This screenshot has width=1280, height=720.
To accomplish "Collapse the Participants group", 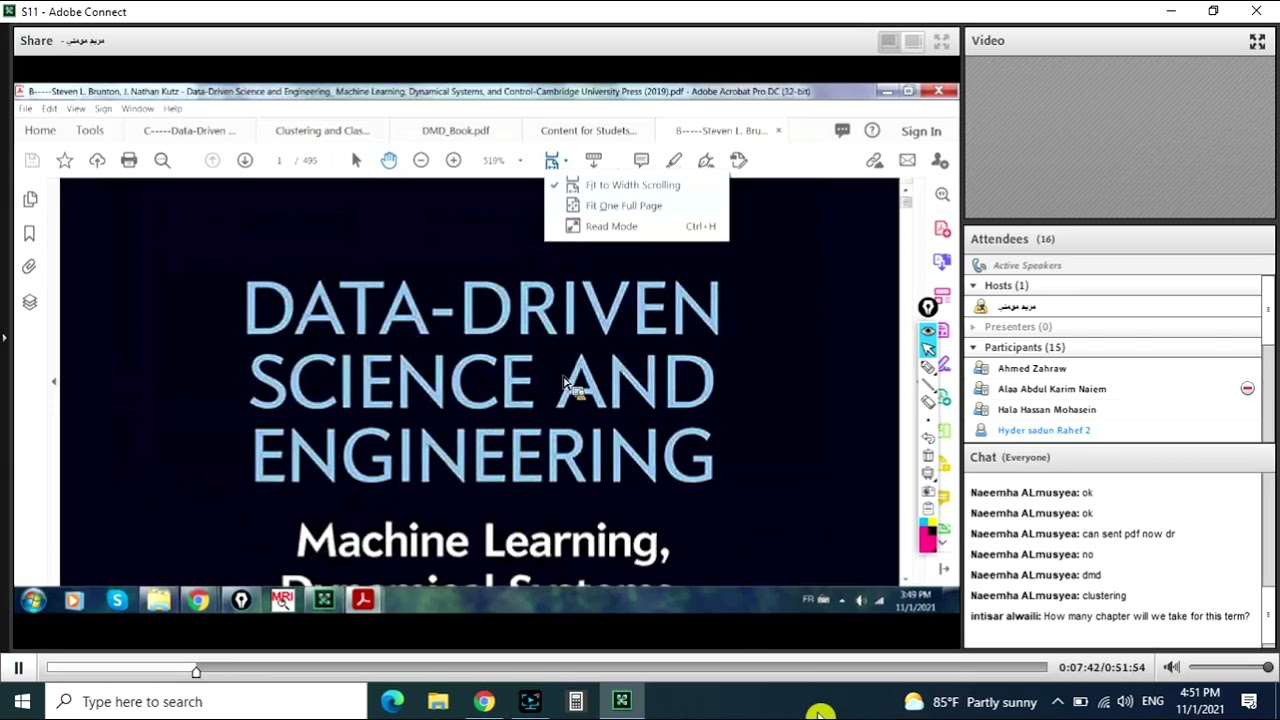I will click(x=973, y=347).
